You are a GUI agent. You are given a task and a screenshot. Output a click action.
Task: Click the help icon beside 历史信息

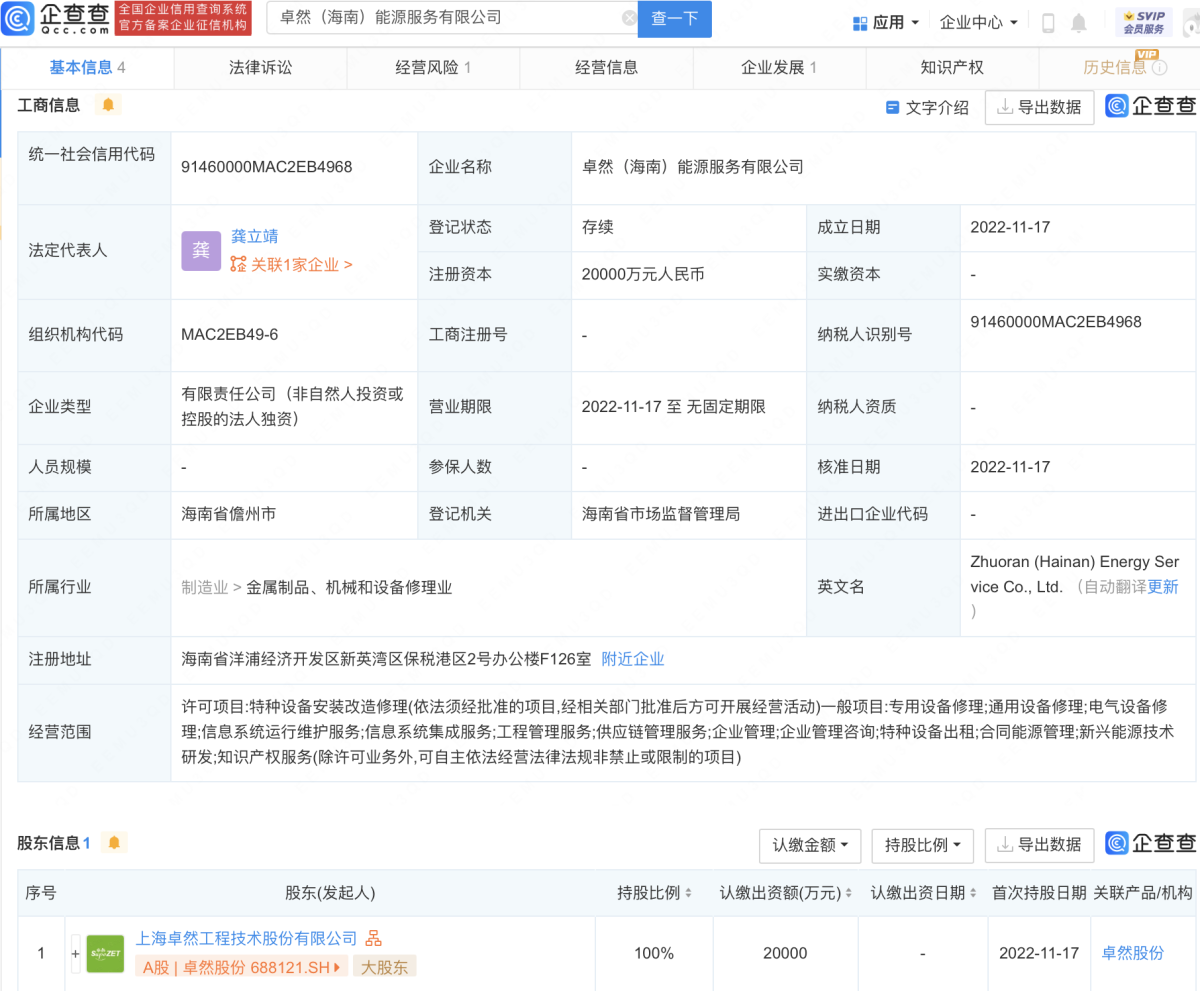(x=1159, y=68)
